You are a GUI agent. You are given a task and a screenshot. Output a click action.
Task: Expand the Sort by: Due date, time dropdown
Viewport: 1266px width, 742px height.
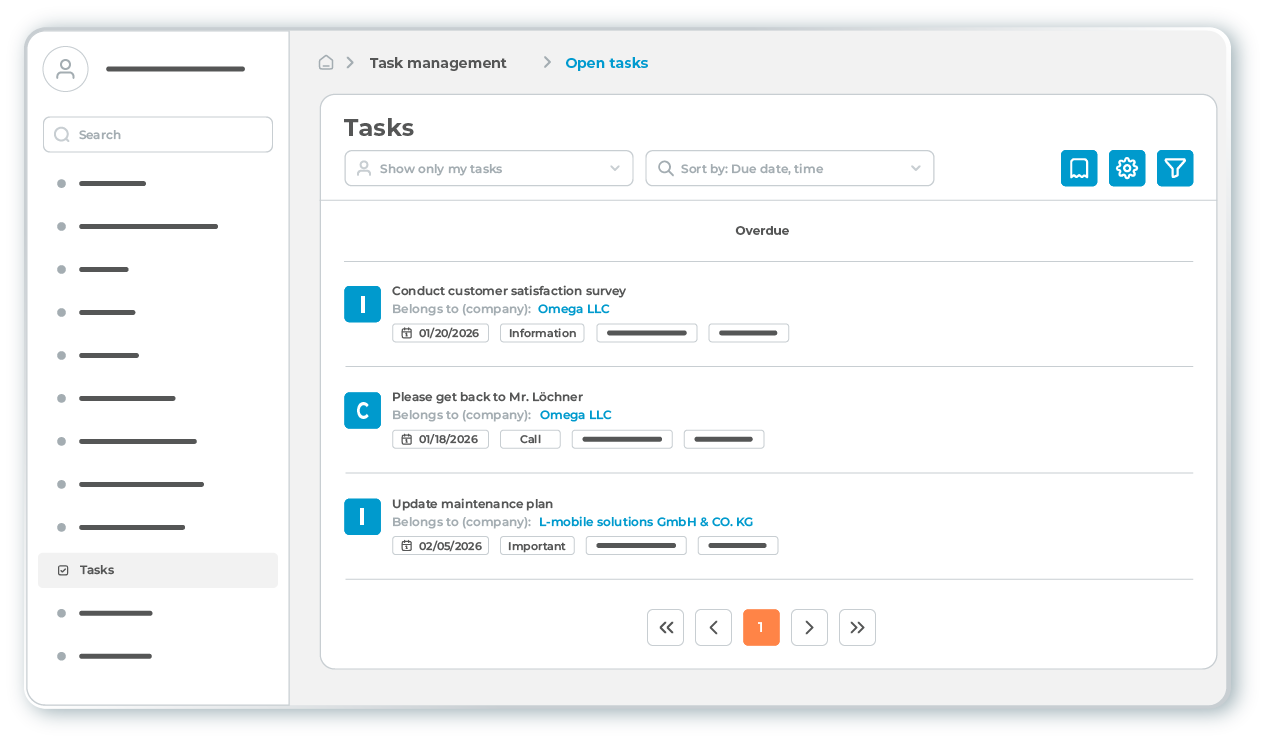pyautogui.click(x=790, y=168)
